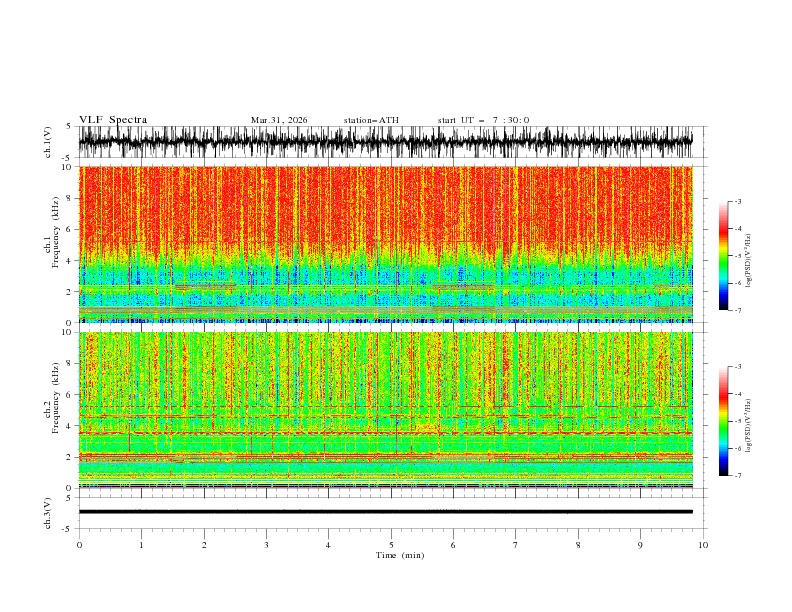Click time axis tick label "4"
The image size is (792, 612).
pos(328,545)
